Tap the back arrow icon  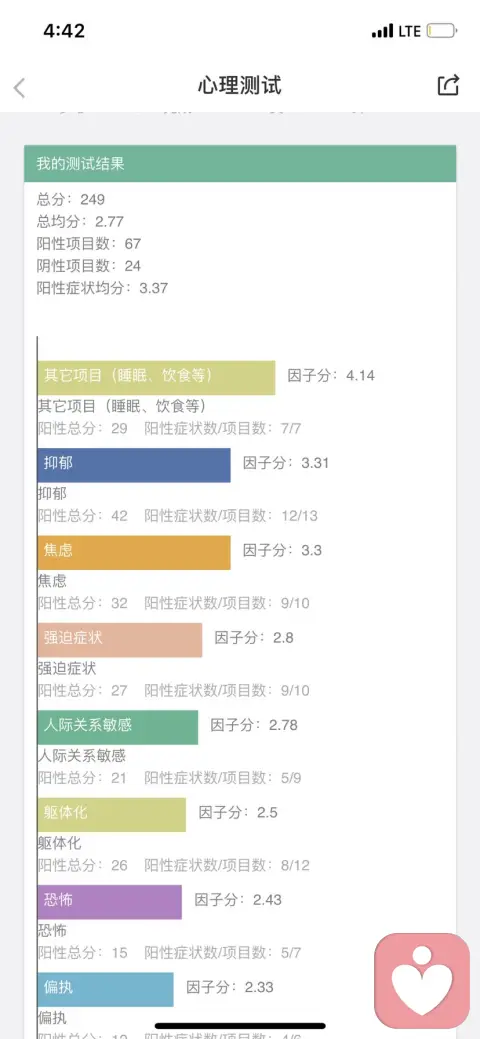coord(19,87)
